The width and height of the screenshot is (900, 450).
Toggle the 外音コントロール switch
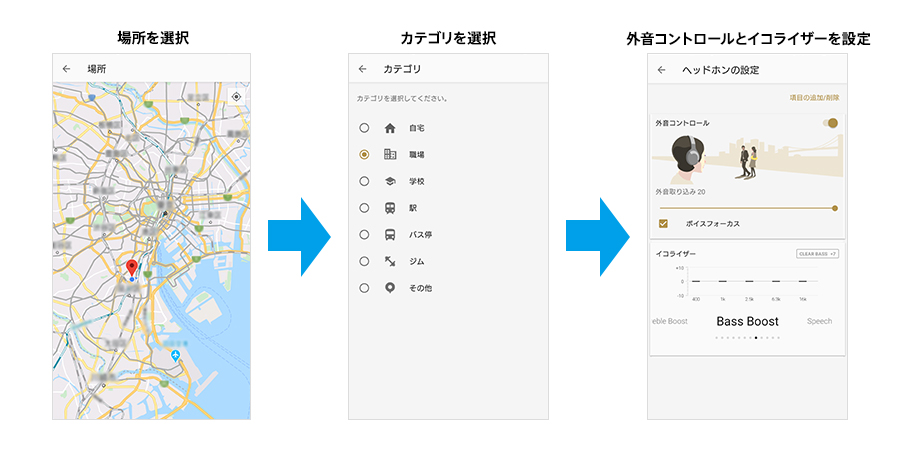[x=829, y=123]
